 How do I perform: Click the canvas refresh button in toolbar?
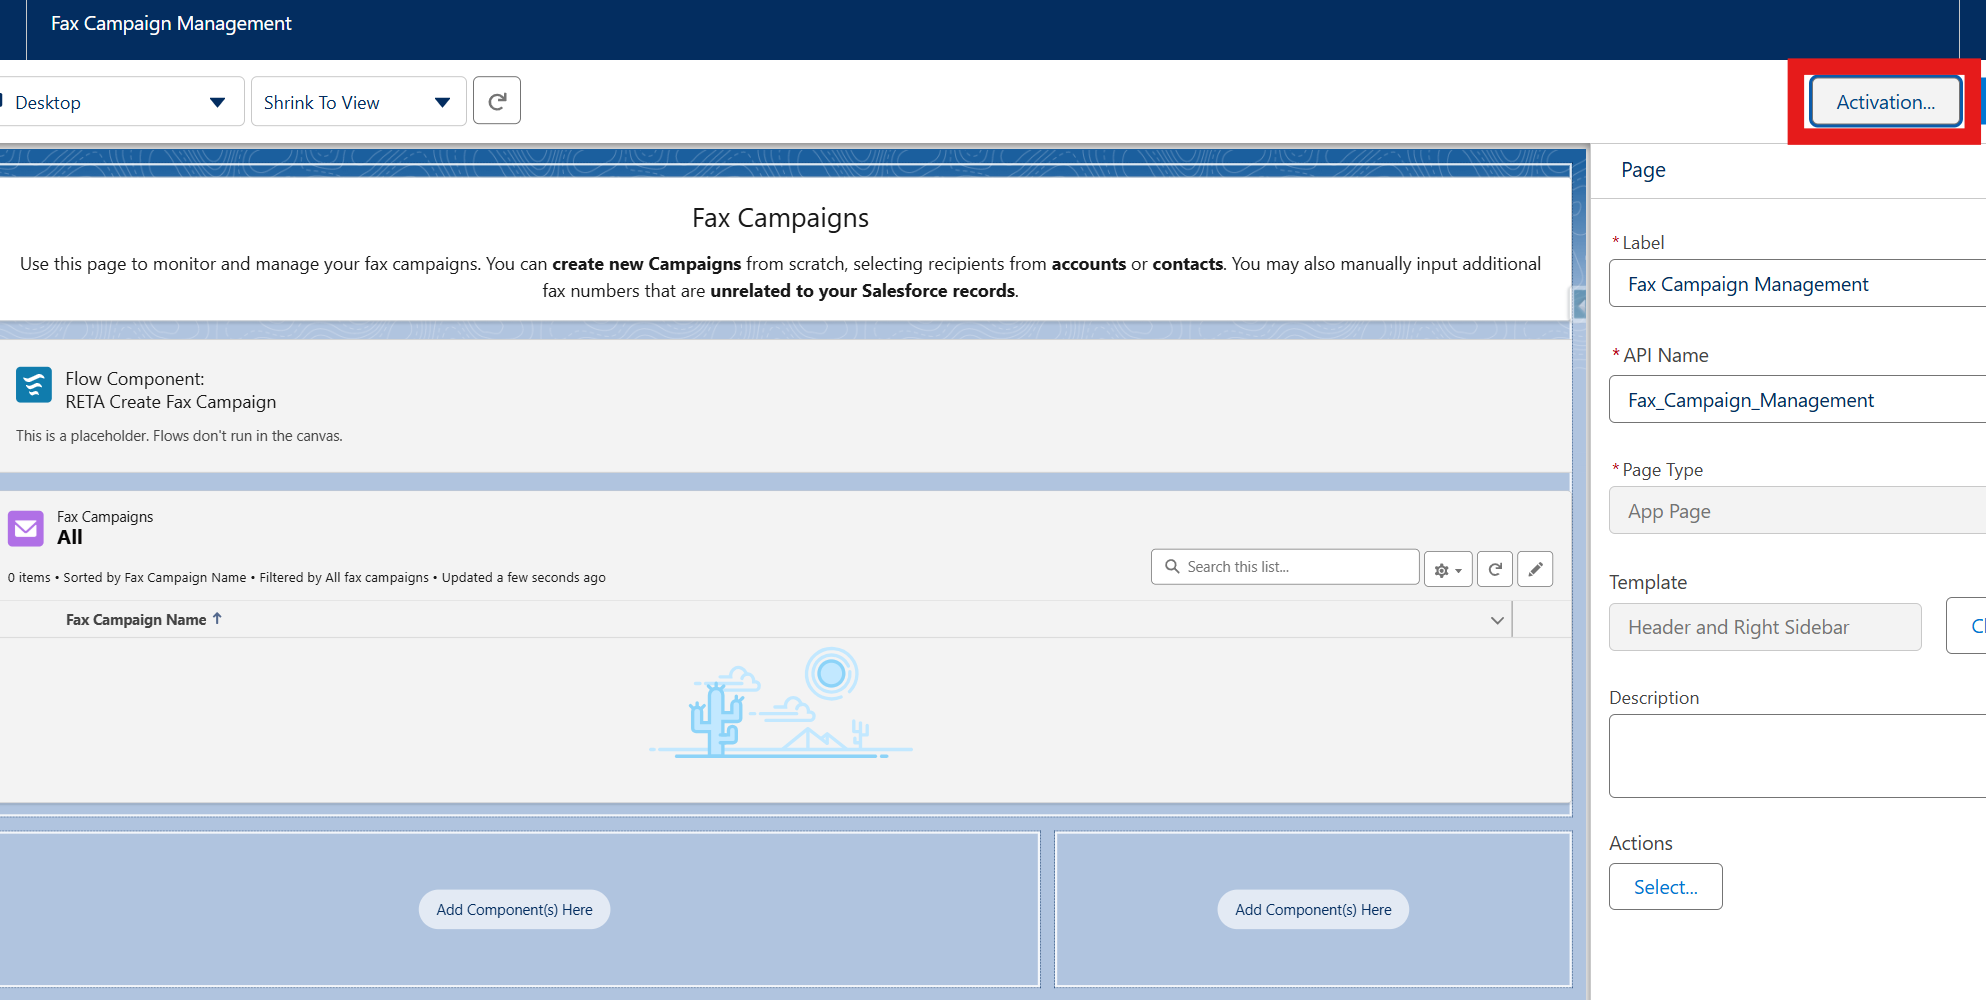coord(496,101)
